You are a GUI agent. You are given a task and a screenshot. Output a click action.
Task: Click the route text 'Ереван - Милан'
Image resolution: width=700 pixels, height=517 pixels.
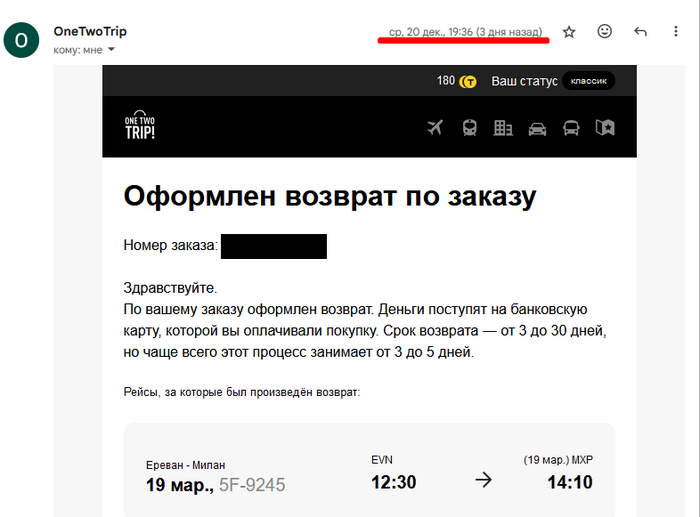(186, 465)
